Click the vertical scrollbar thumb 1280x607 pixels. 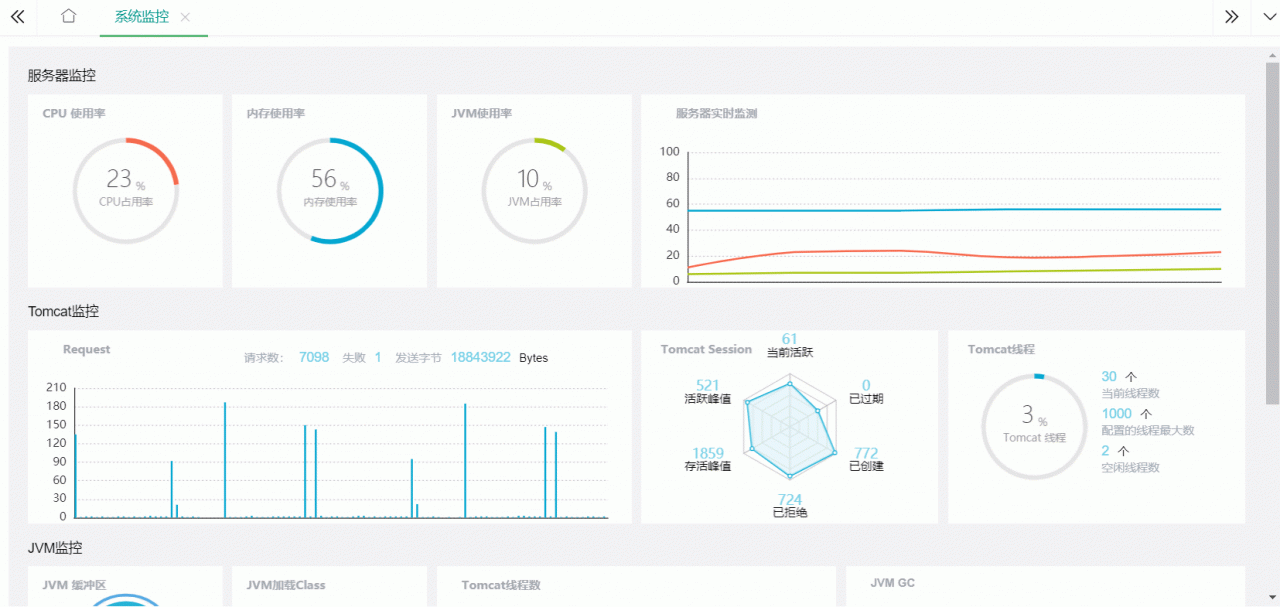(x=1272, y=232)
